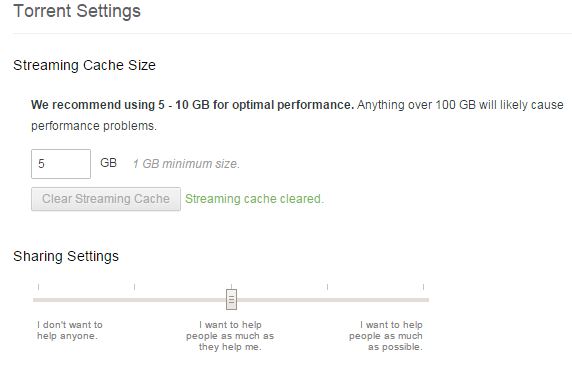
Task: Click the Sharing Settings heading
Action: point(66,256)
